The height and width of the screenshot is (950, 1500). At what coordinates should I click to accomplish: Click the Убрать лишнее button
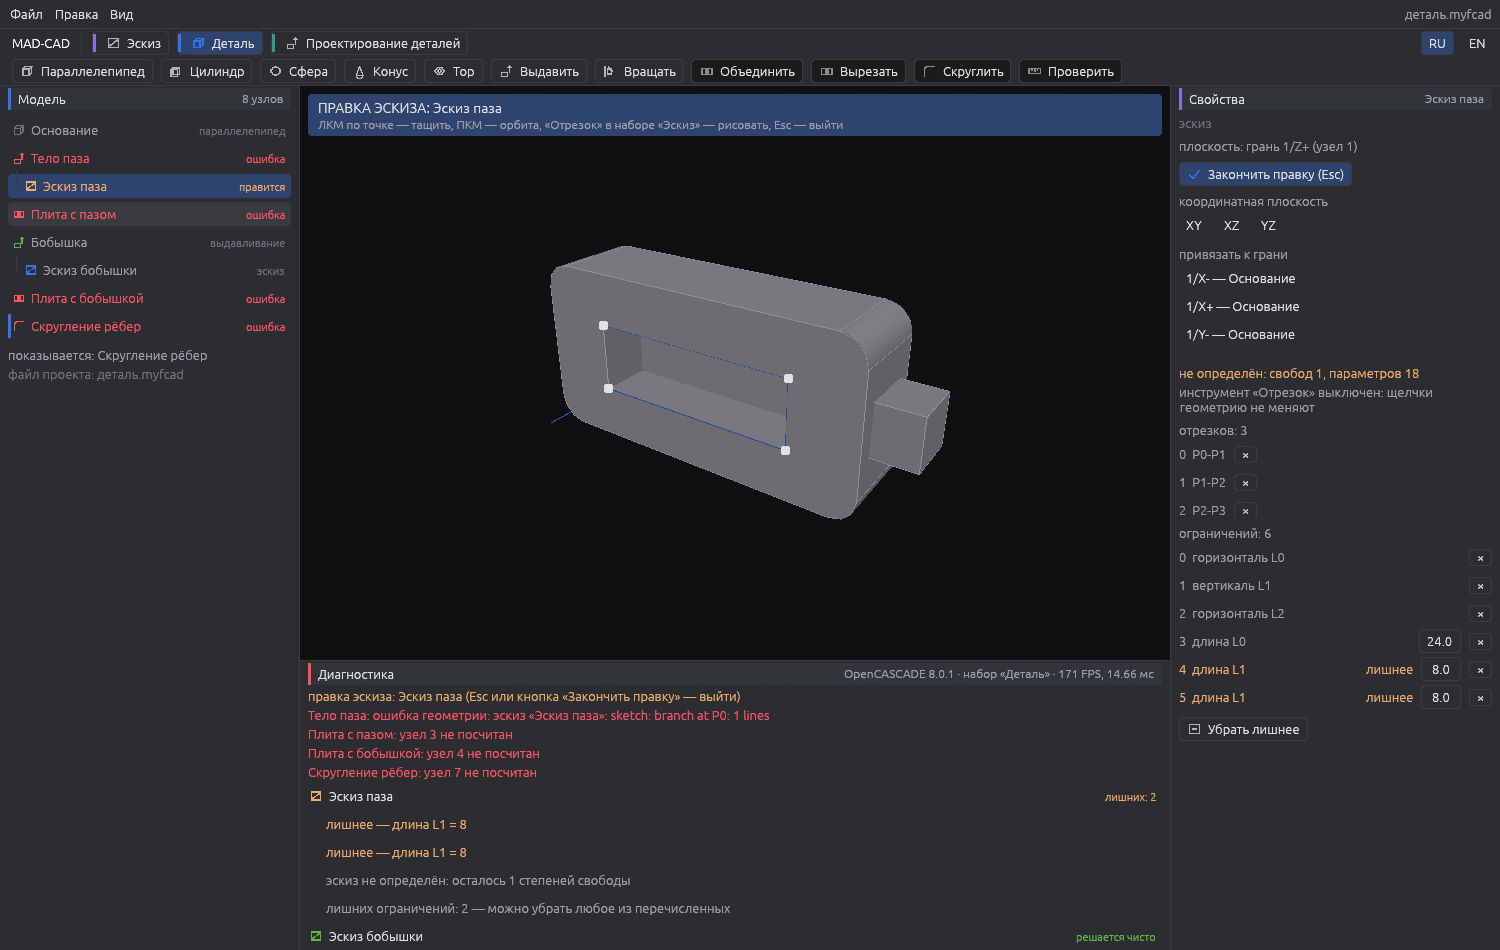click(1243, 729)
